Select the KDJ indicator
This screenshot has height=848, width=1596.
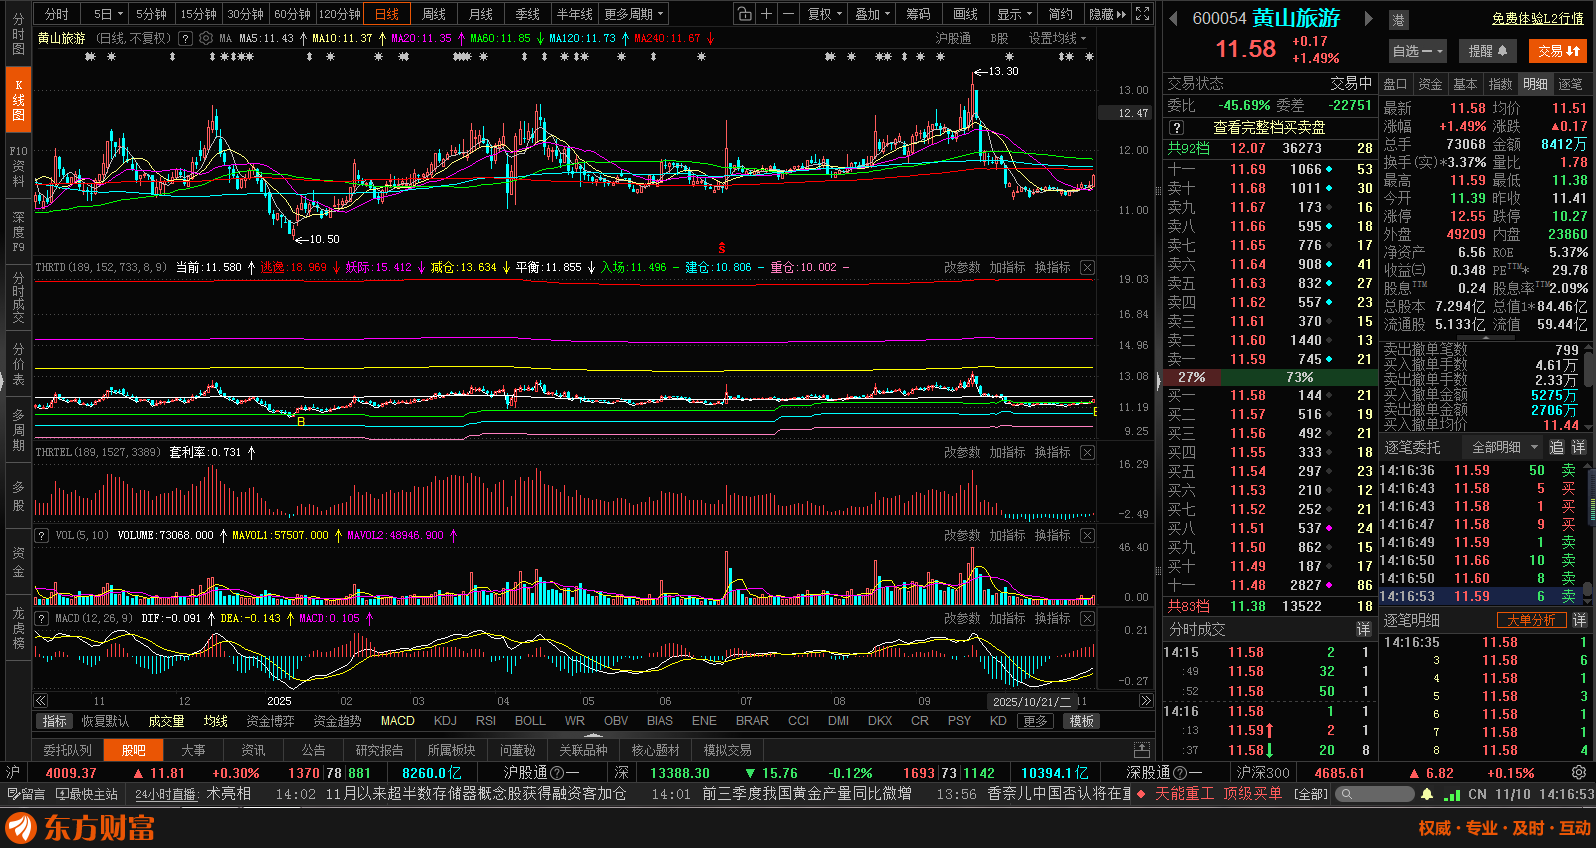(x=445, y=721)
